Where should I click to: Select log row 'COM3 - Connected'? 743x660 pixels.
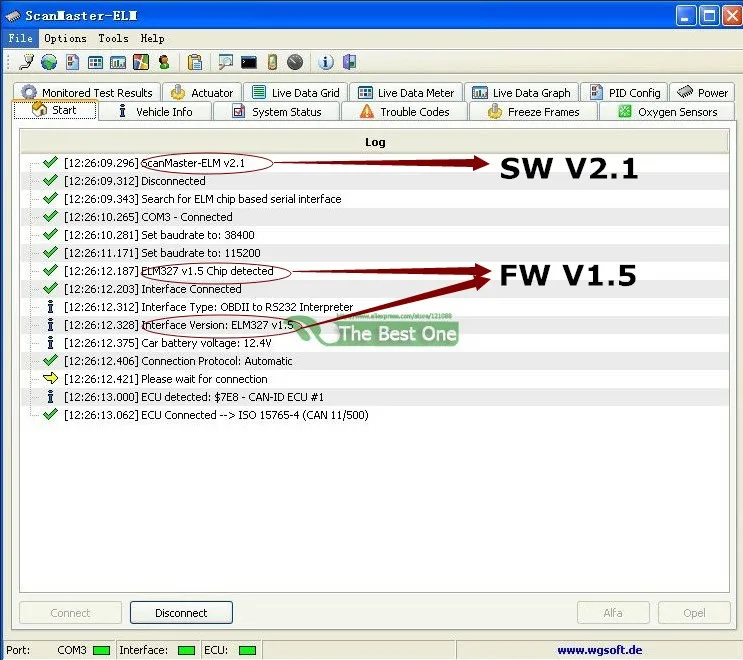point(375,217)
